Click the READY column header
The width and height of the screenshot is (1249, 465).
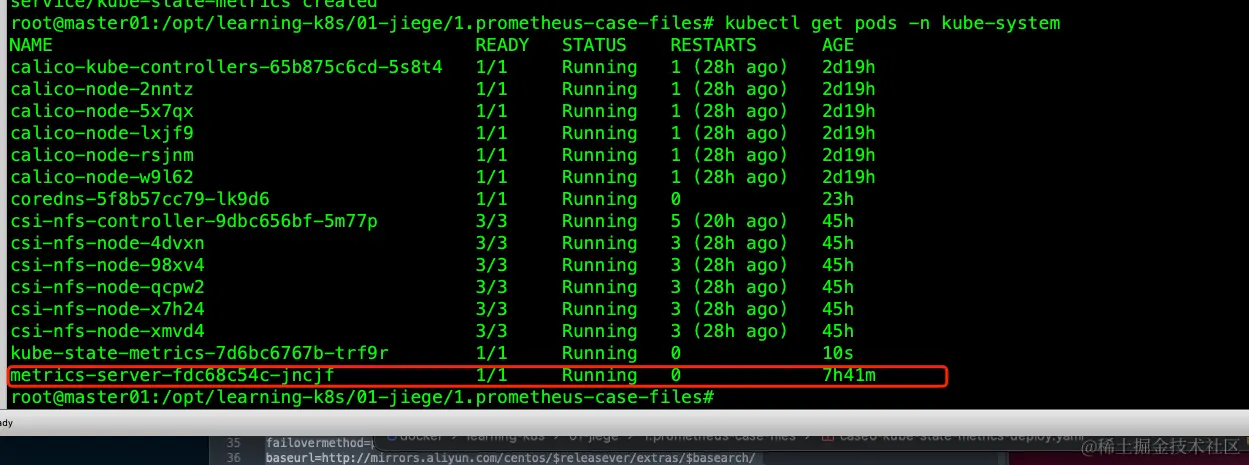[502, 45]
